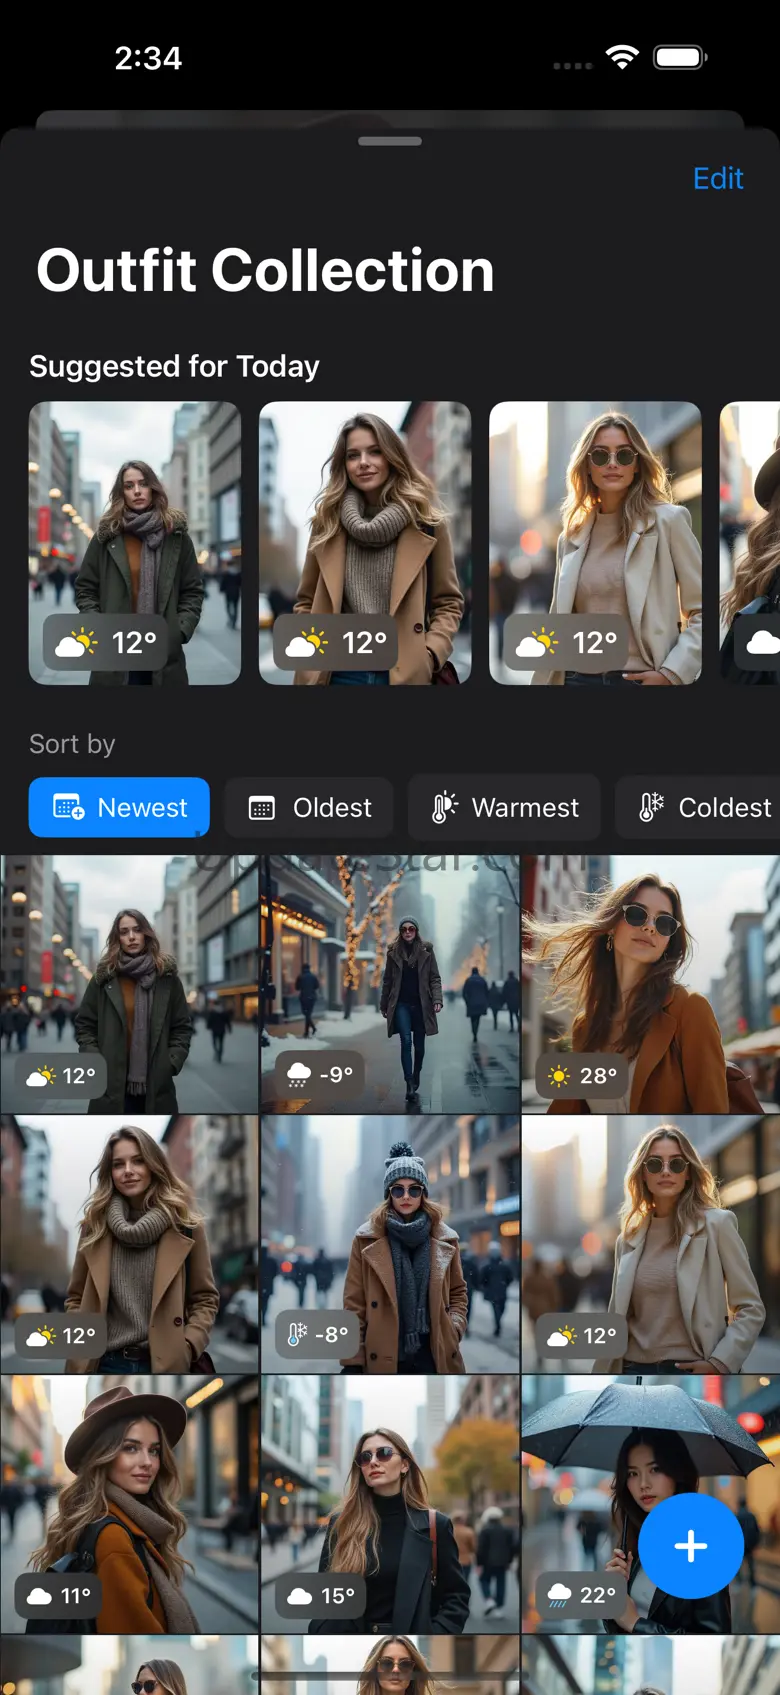Open grid photo of camel coat at 12°
780x1695 pixels.
click(129, 1244)
